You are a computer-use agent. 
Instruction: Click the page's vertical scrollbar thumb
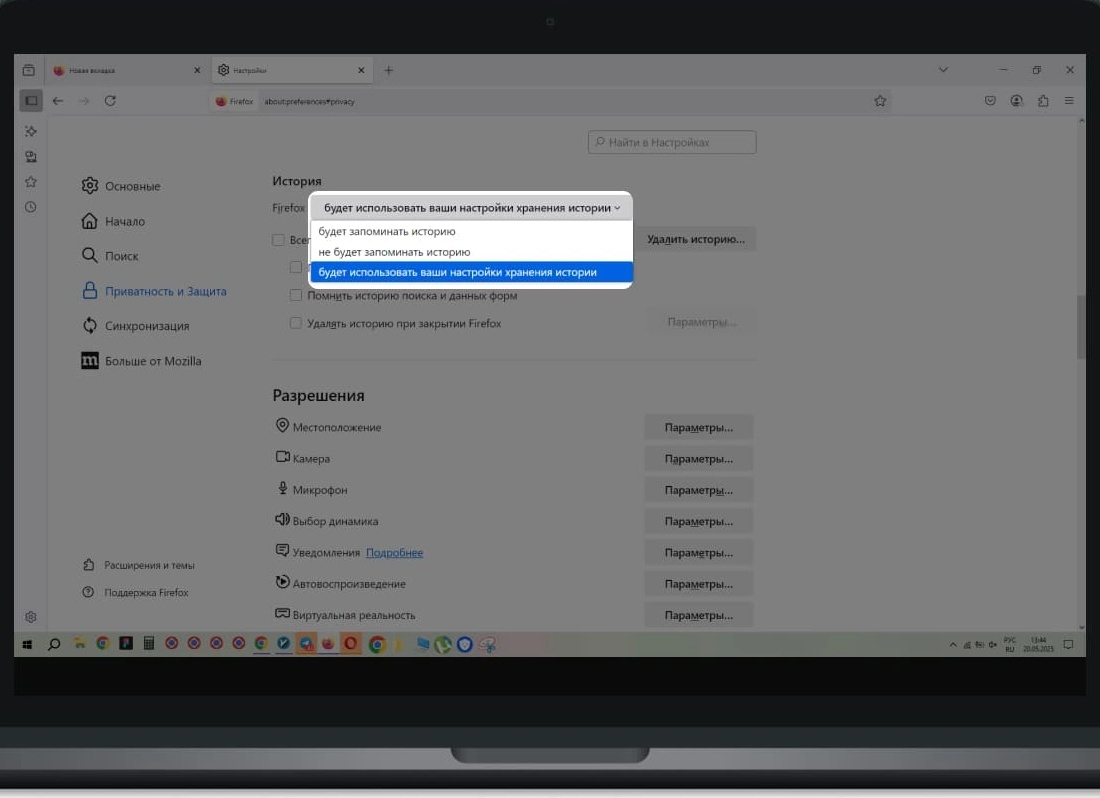pyautogui.click(x=1081, y=327)
